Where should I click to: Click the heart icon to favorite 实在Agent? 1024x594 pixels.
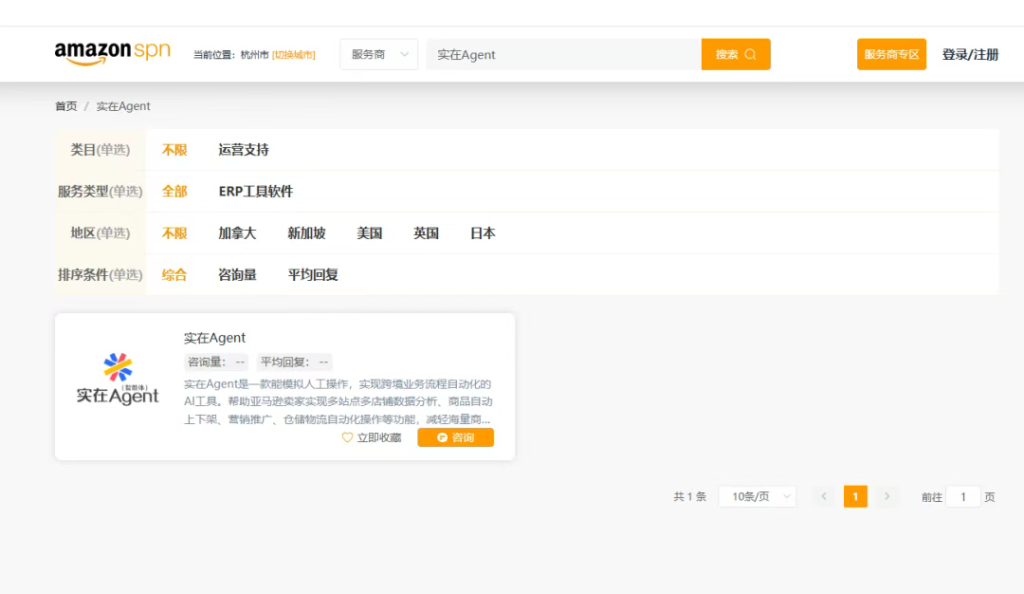(348, 438)
